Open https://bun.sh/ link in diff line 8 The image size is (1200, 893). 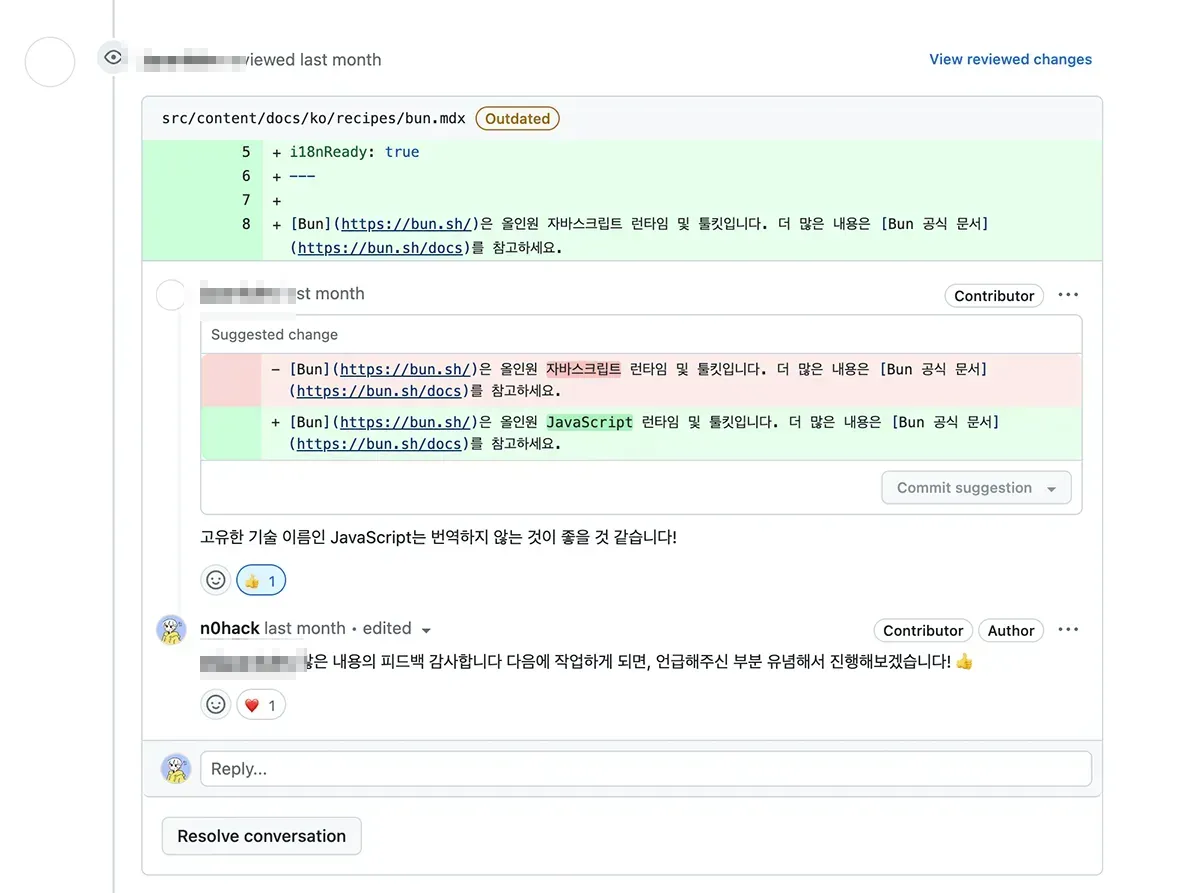click(x=406, y=224)
